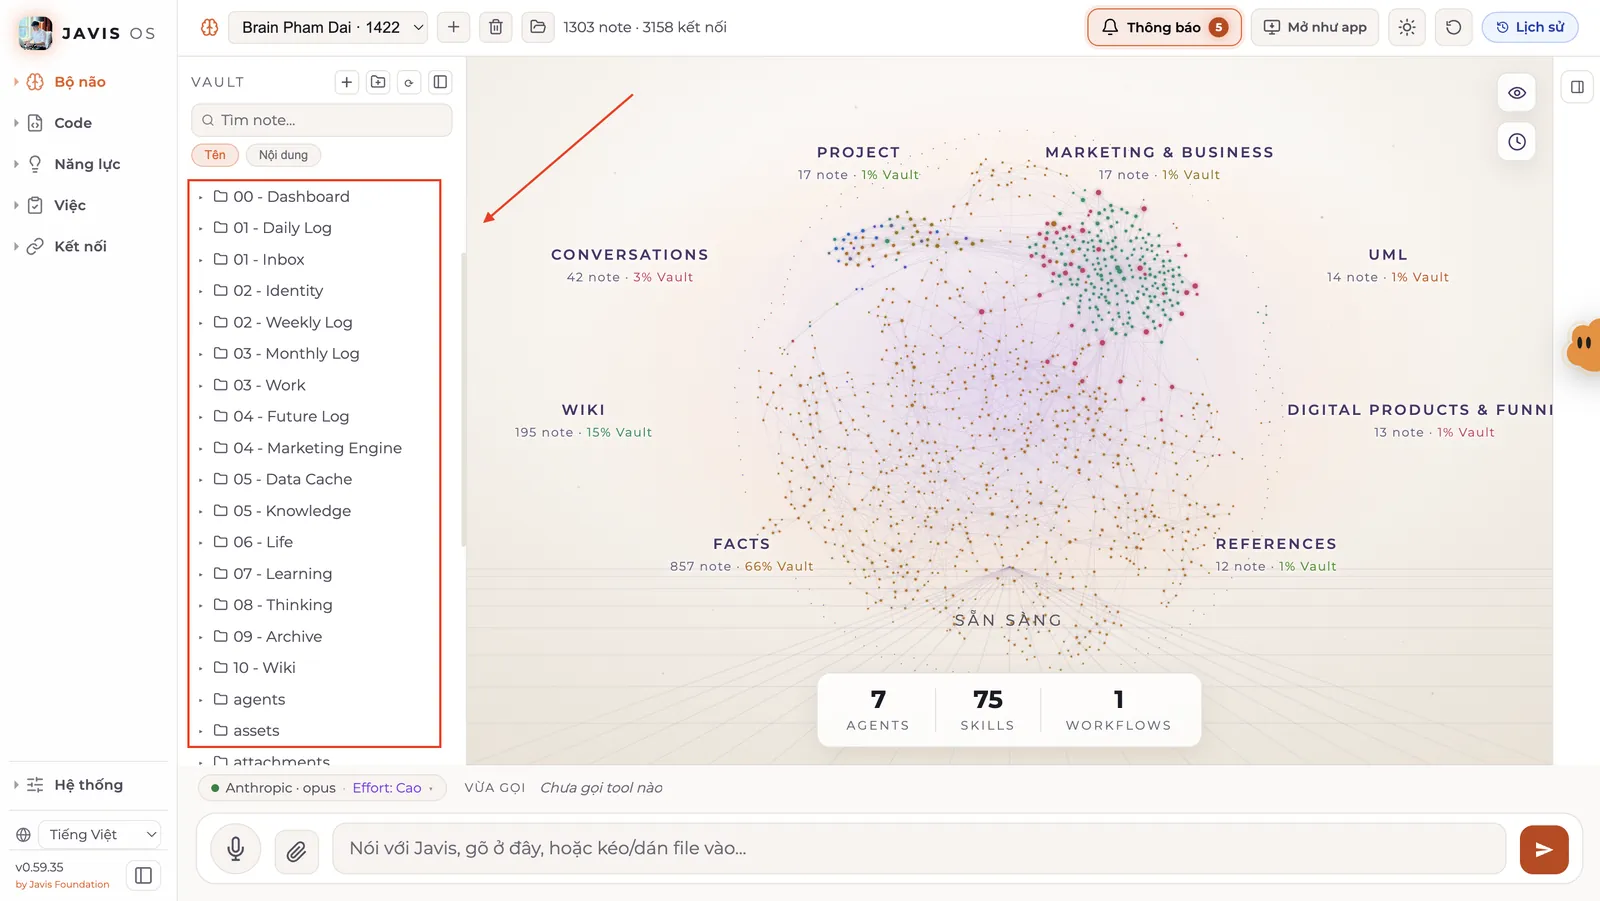Screen dimensions: 1600x901
Task: Click the new folder icon in VAULT header
Action: point(378,82)
